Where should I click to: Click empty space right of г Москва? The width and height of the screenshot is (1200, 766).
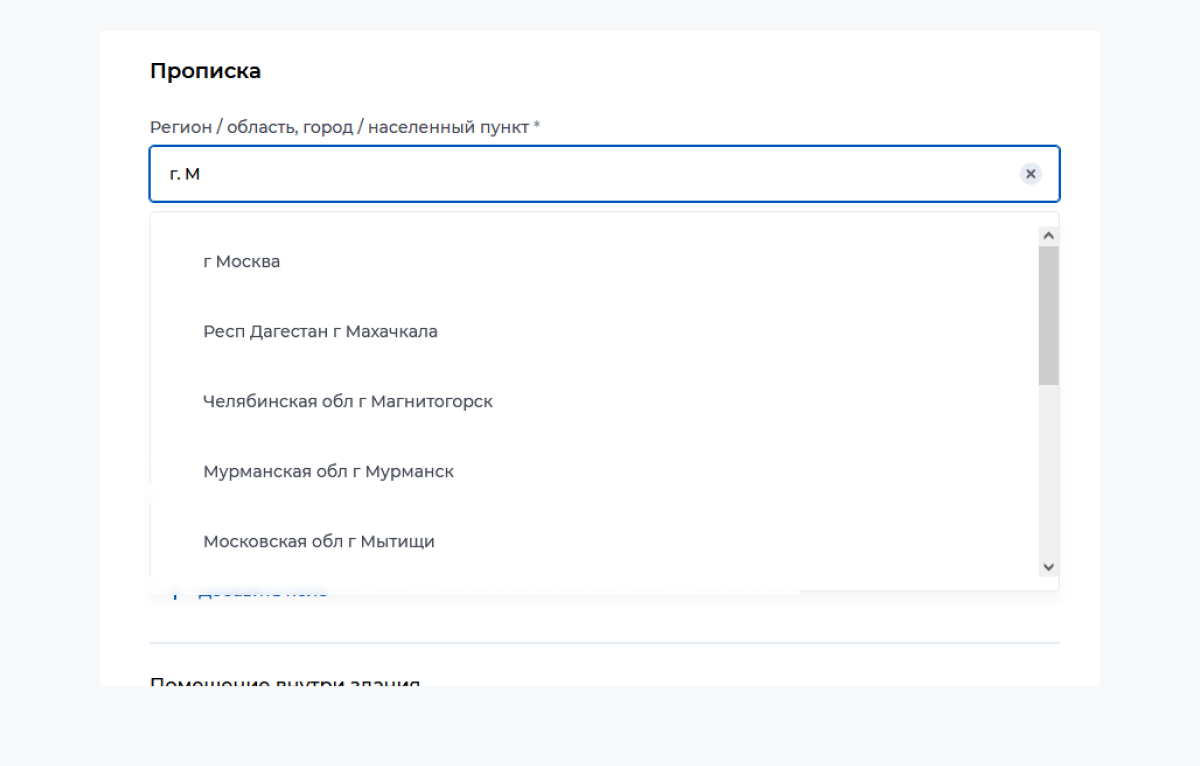[650, 261]
